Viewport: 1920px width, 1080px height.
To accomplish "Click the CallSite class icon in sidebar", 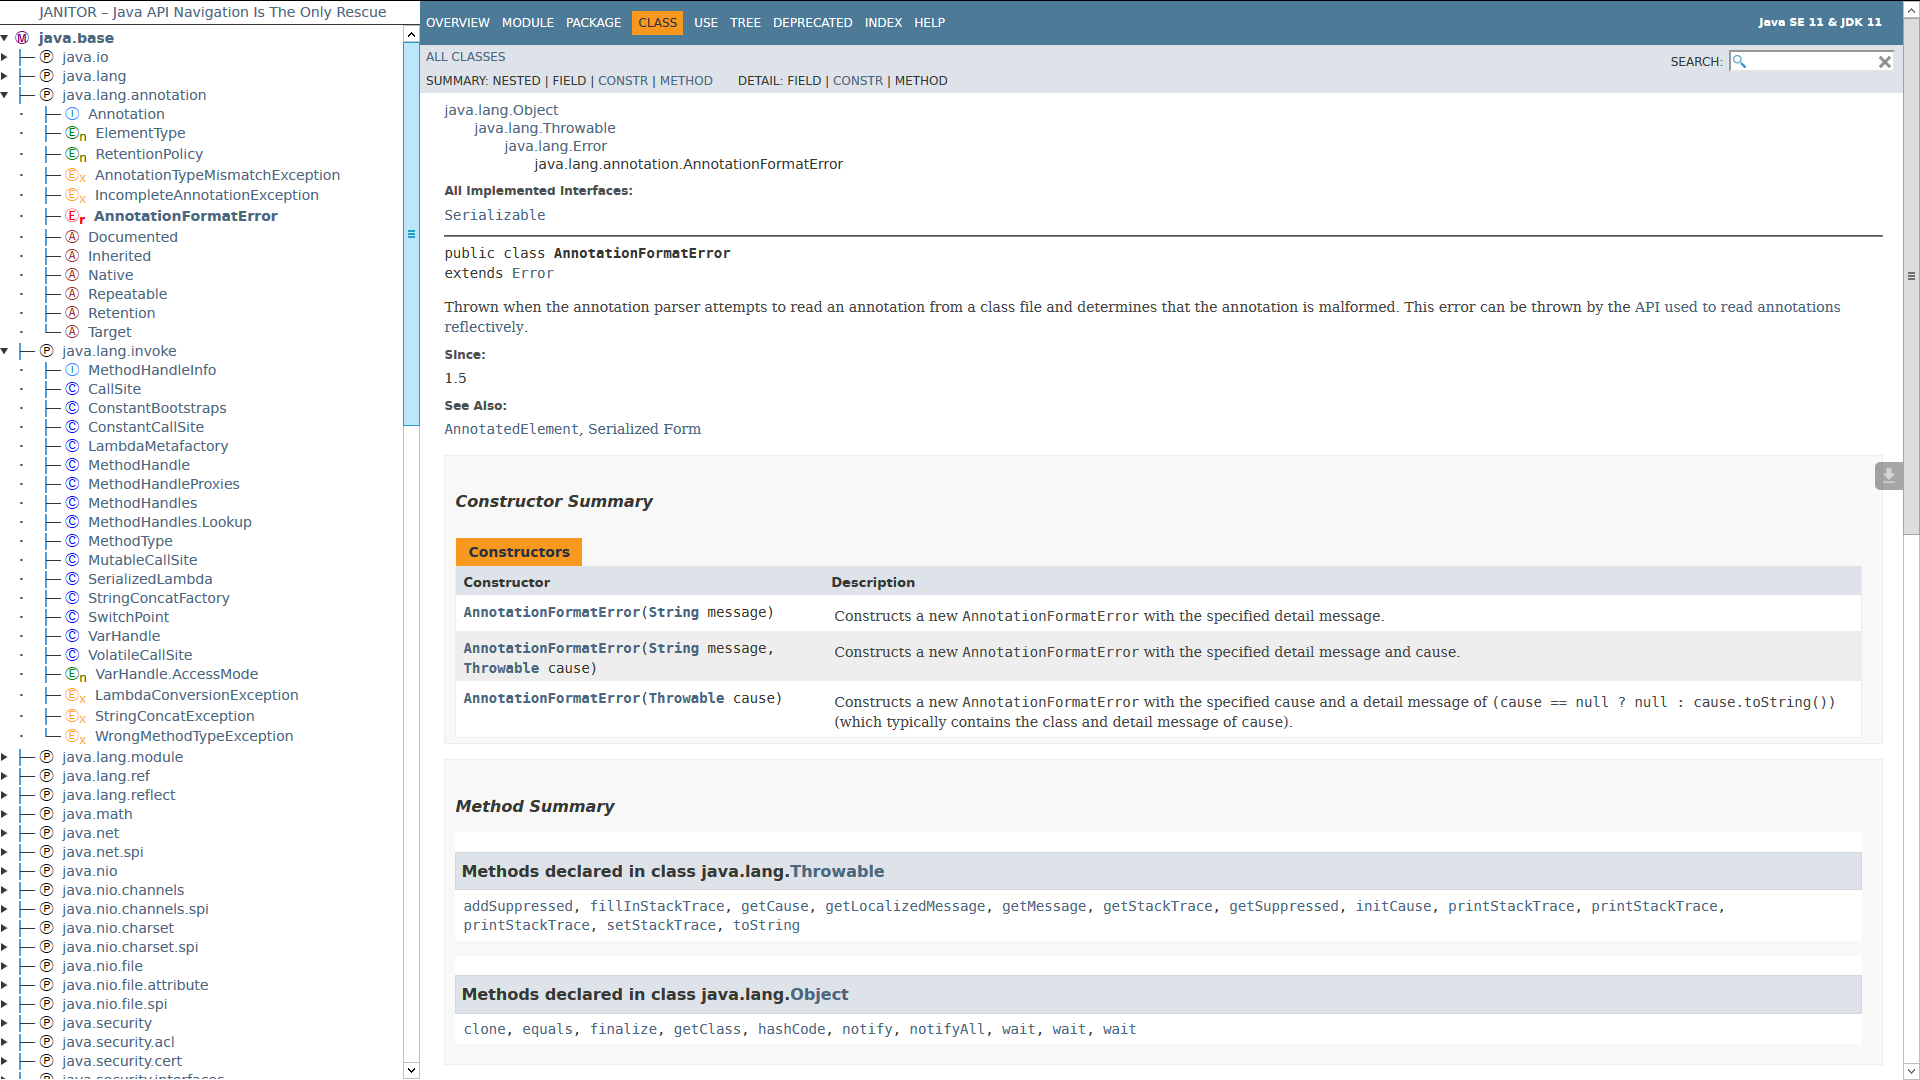I will (71, 388).
